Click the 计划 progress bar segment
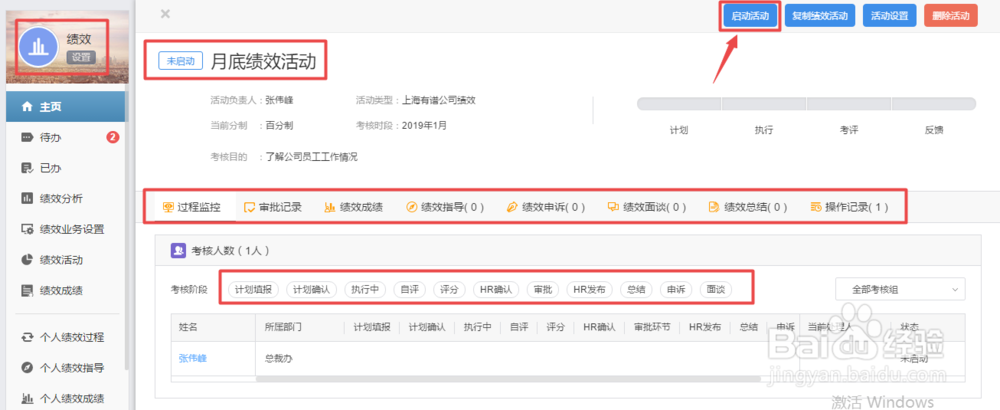The height and width of the screenshot is (410, 1000). [x=679, y=104]
